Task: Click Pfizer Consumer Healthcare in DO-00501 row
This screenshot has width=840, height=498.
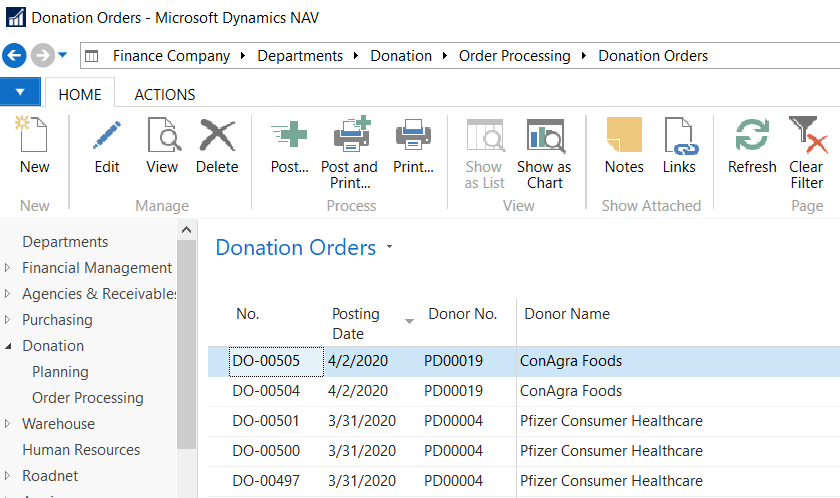Action: [611, 421]
